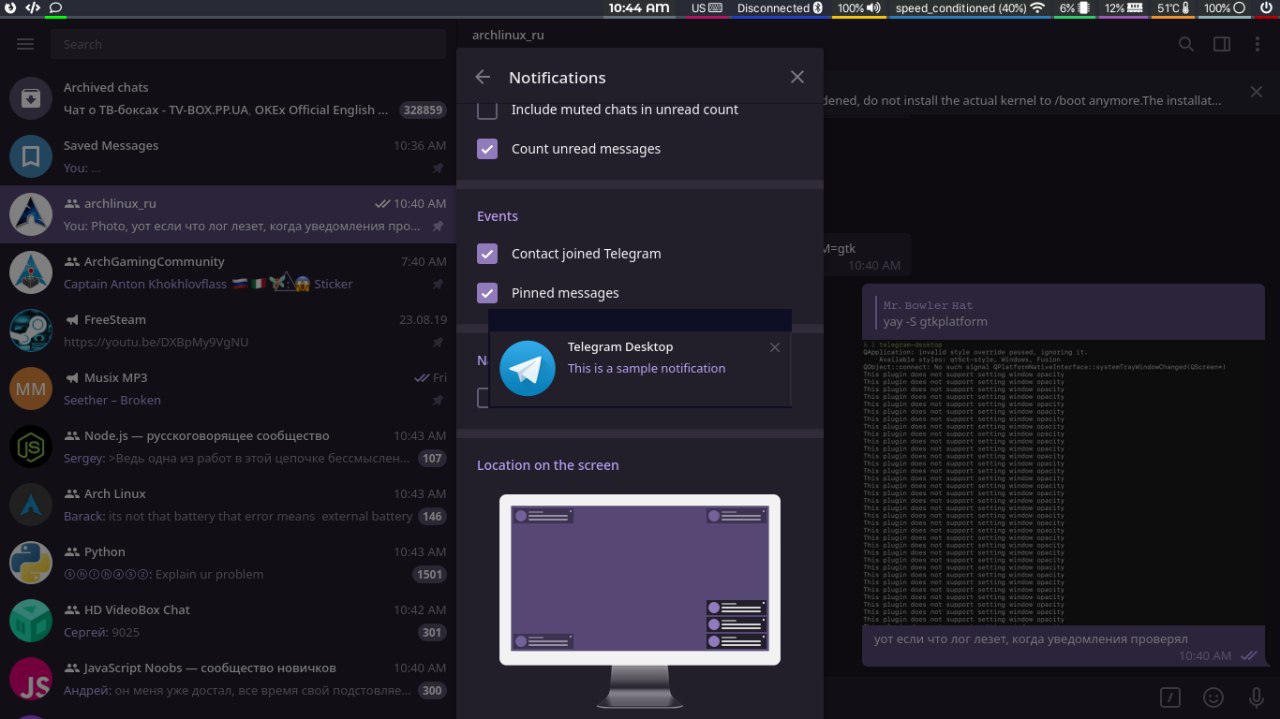
Task: Click the Steam avatar of FreeSteam
Action: click(x=31, y=331)
